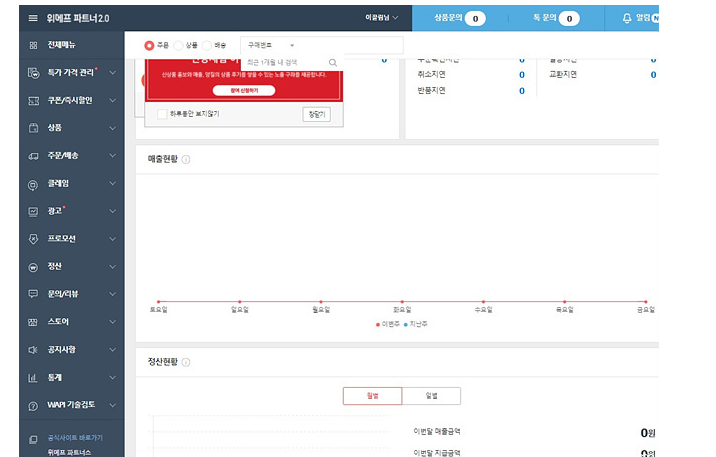Expand the 광고 menu chevron
716x457 pixels.
pos(113,211)
